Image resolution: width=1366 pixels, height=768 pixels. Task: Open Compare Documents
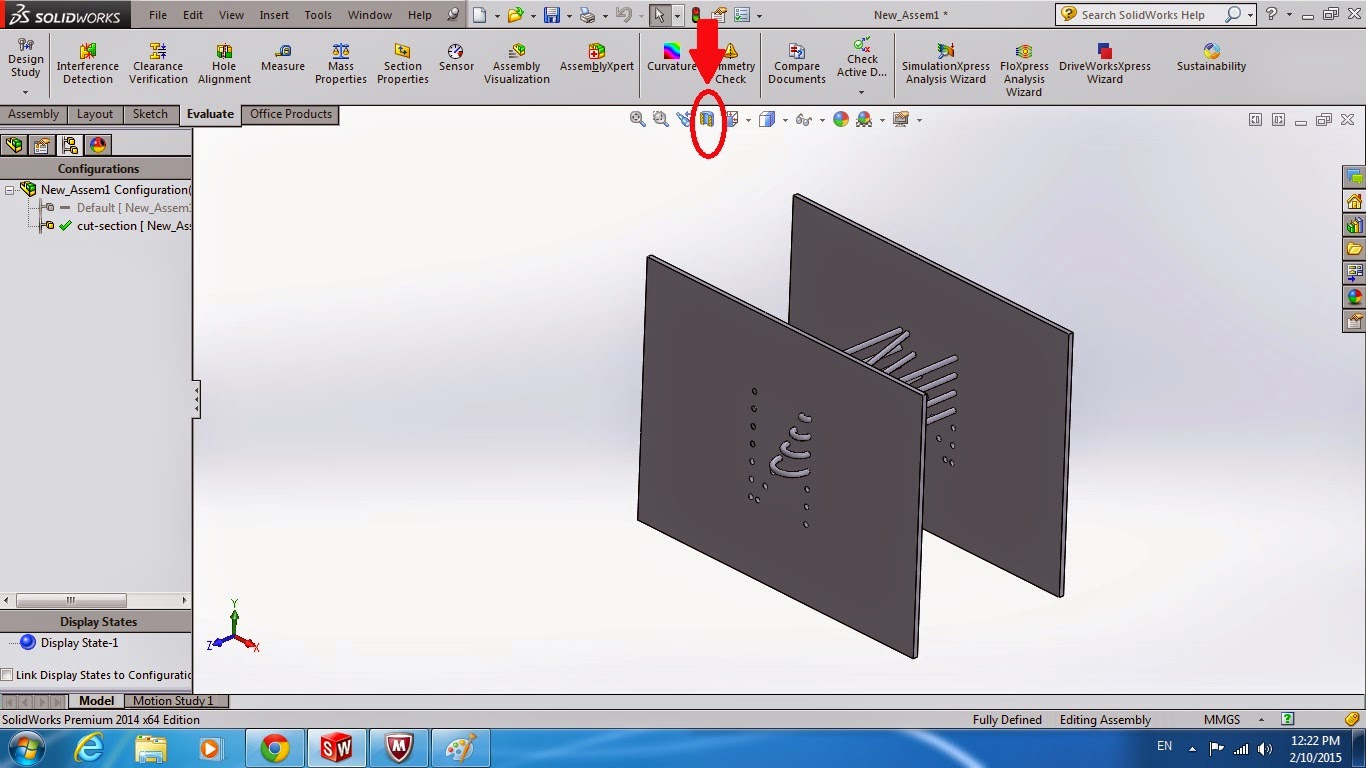(797, 64)
